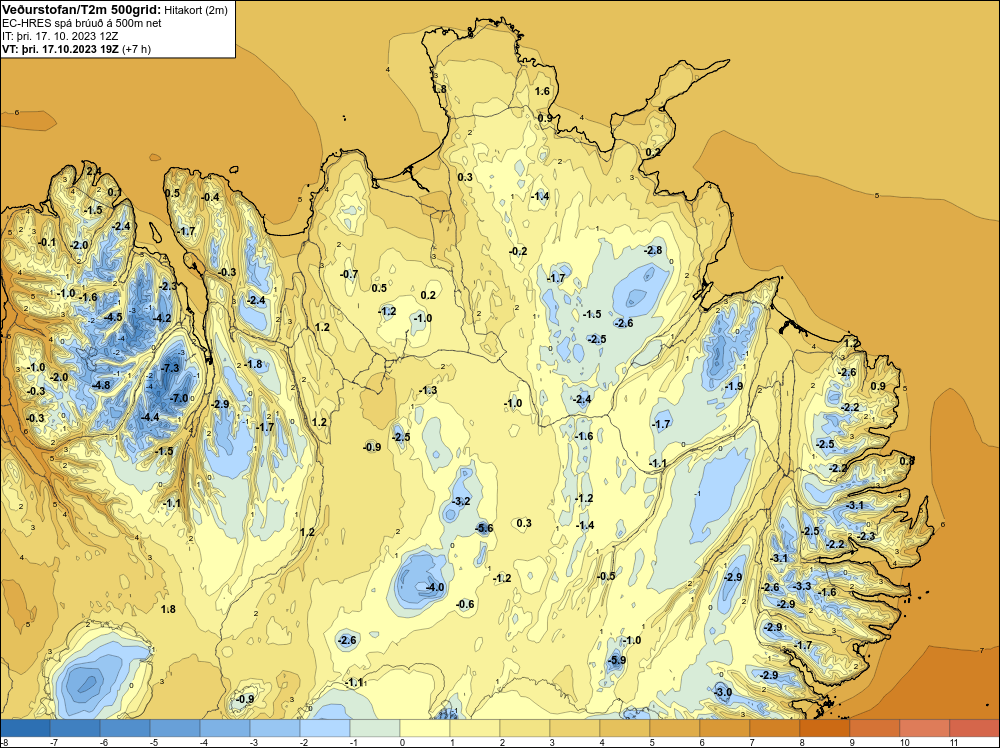
Task: Click the 'EC-HRES spá brúuð á 500m net' line
Action: coord(82,23)
